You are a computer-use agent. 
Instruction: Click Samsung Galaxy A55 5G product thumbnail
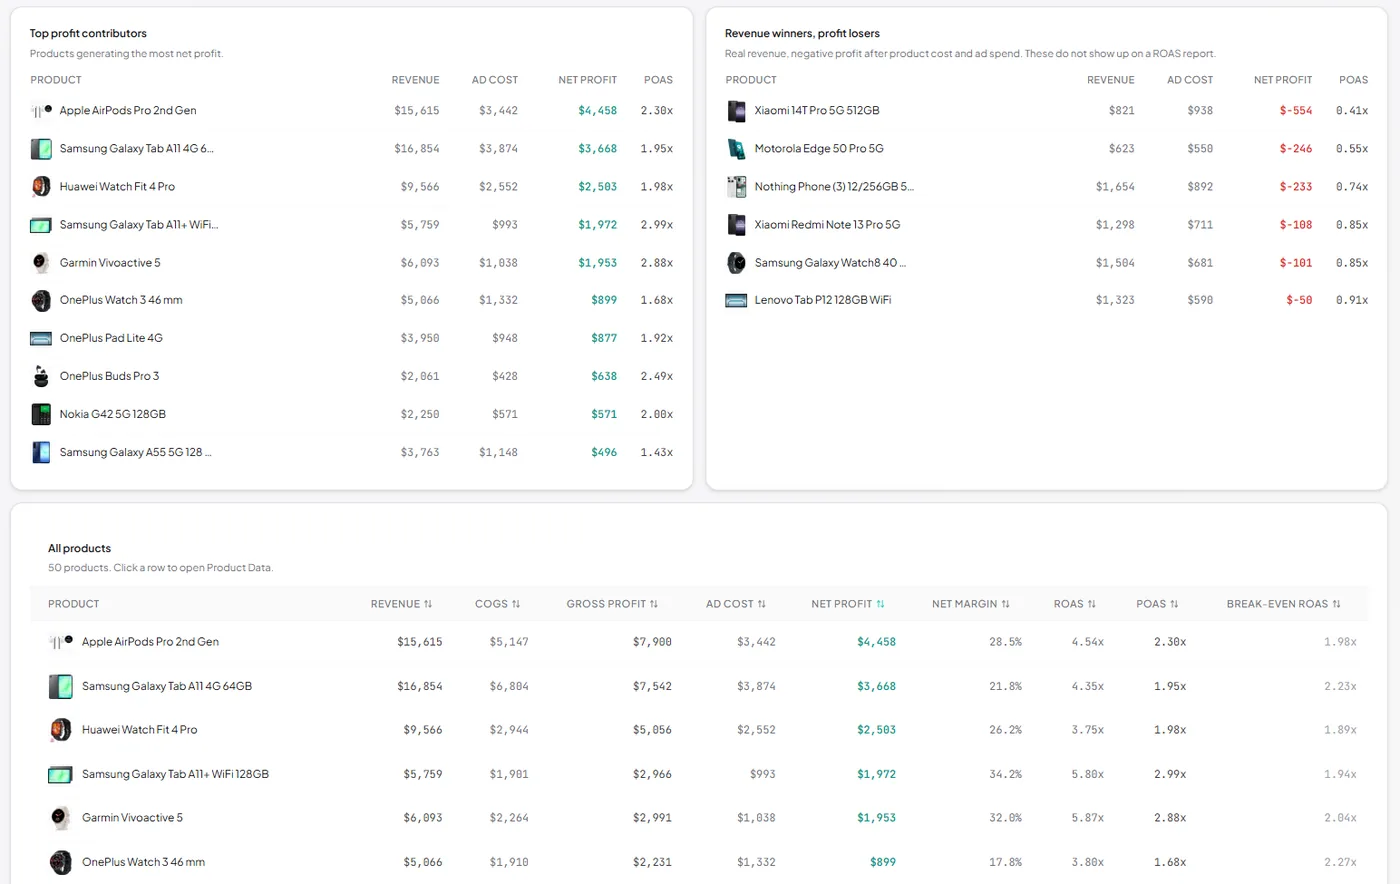41,452
